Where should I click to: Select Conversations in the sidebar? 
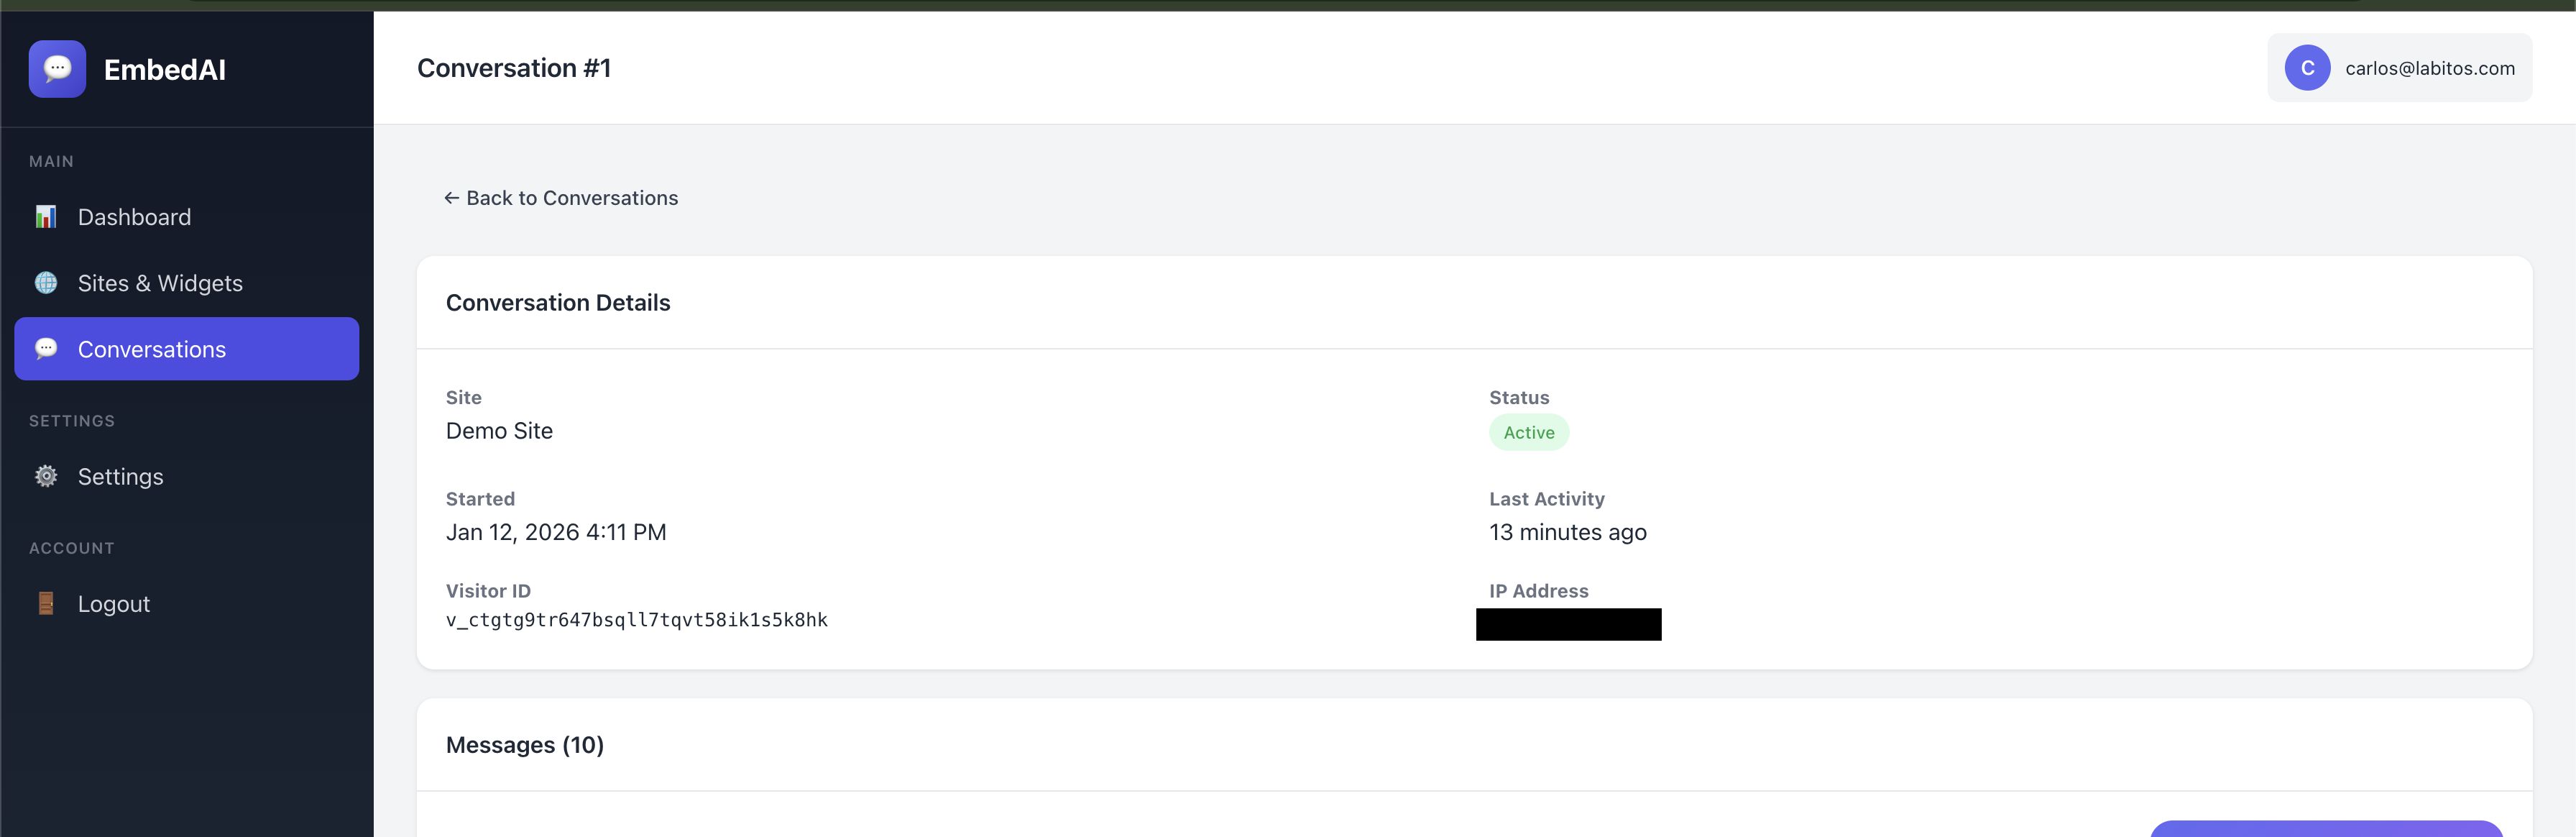152,349
